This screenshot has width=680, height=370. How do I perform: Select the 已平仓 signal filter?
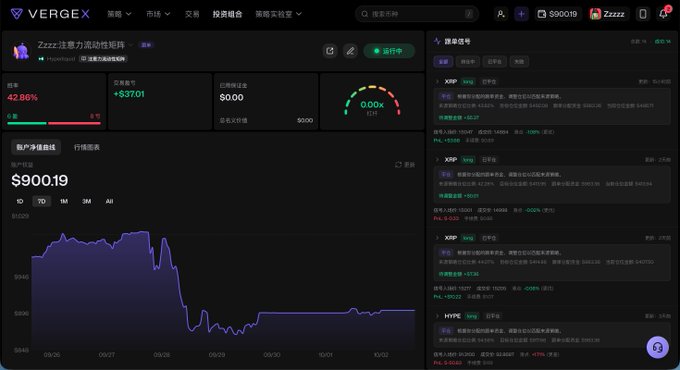[495, 62]
